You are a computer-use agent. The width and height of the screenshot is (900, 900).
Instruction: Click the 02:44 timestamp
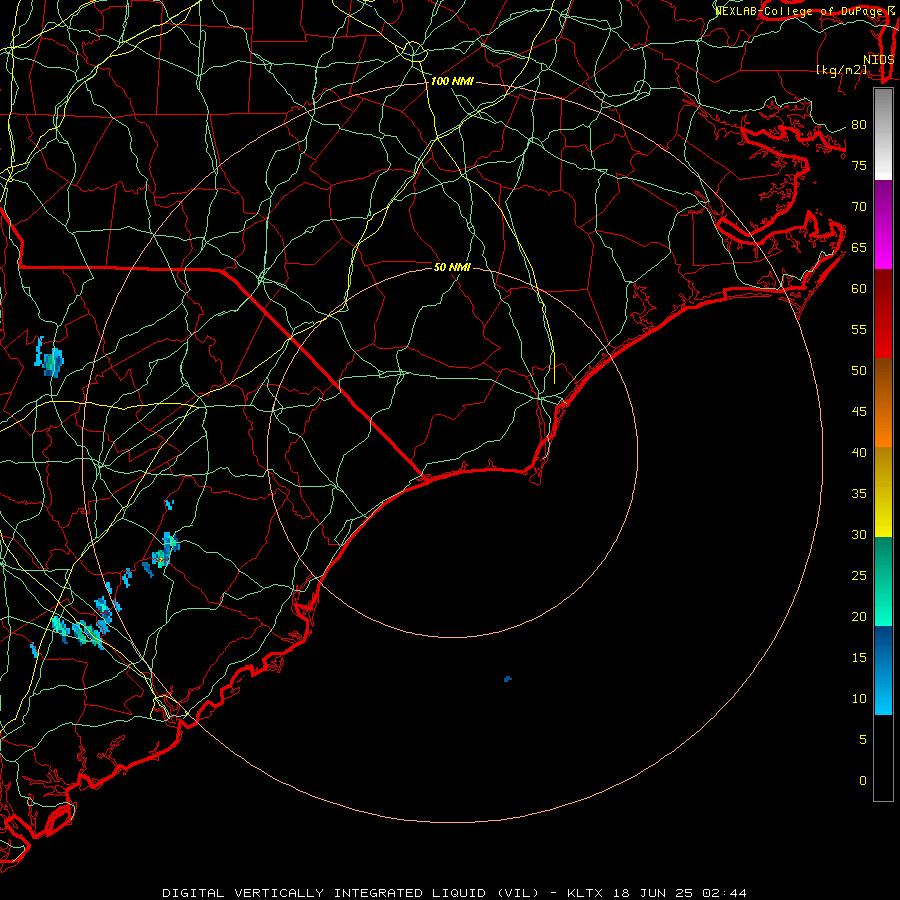[x=726, y=893]
